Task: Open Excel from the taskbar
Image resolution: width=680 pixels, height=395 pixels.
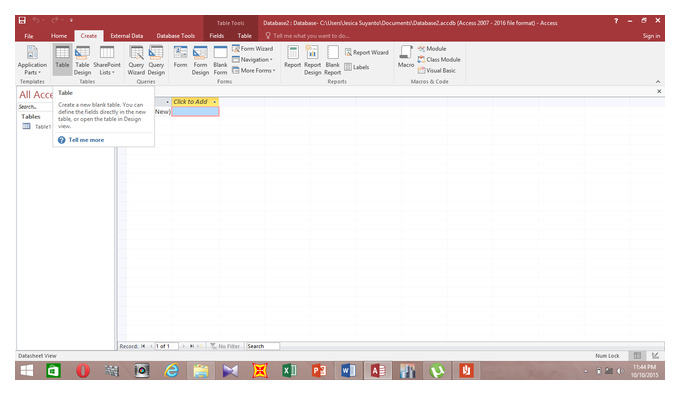Action: (289, 371)
